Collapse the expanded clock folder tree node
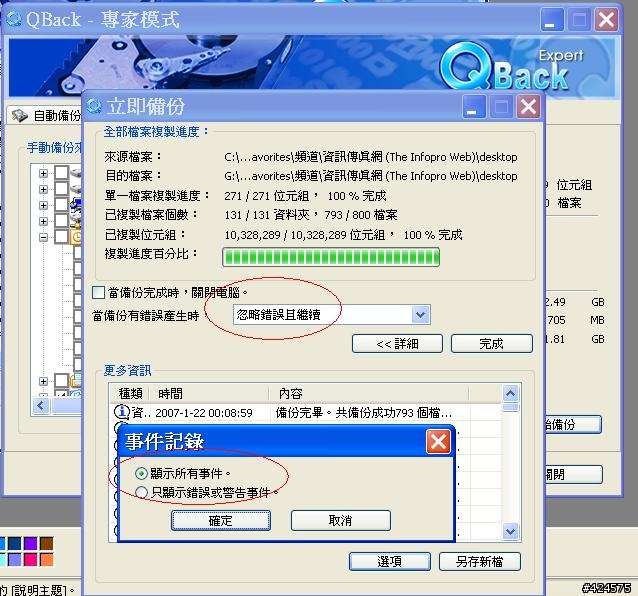This screenshot has width=638, height=596. (43, 237)
